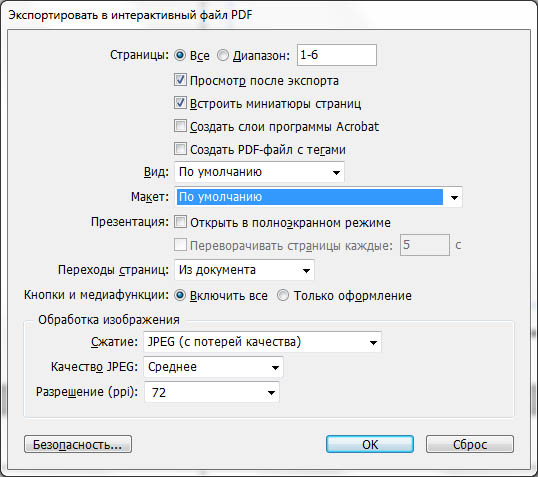
Task: Open the Вид dropdown
Action: coord(259,172)
